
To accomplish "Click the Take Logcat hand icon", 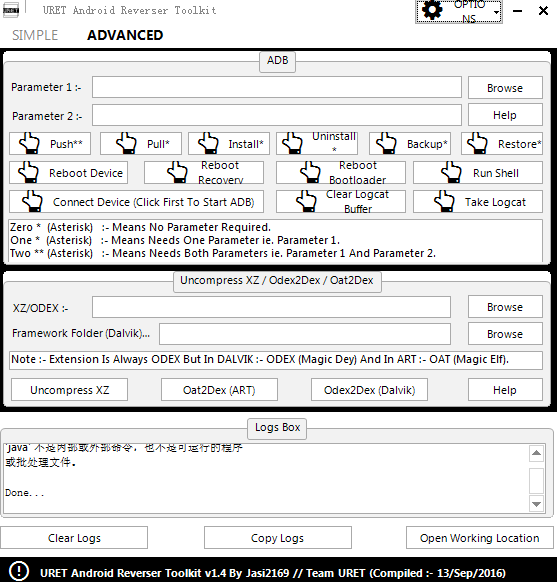I will [444, 201].
